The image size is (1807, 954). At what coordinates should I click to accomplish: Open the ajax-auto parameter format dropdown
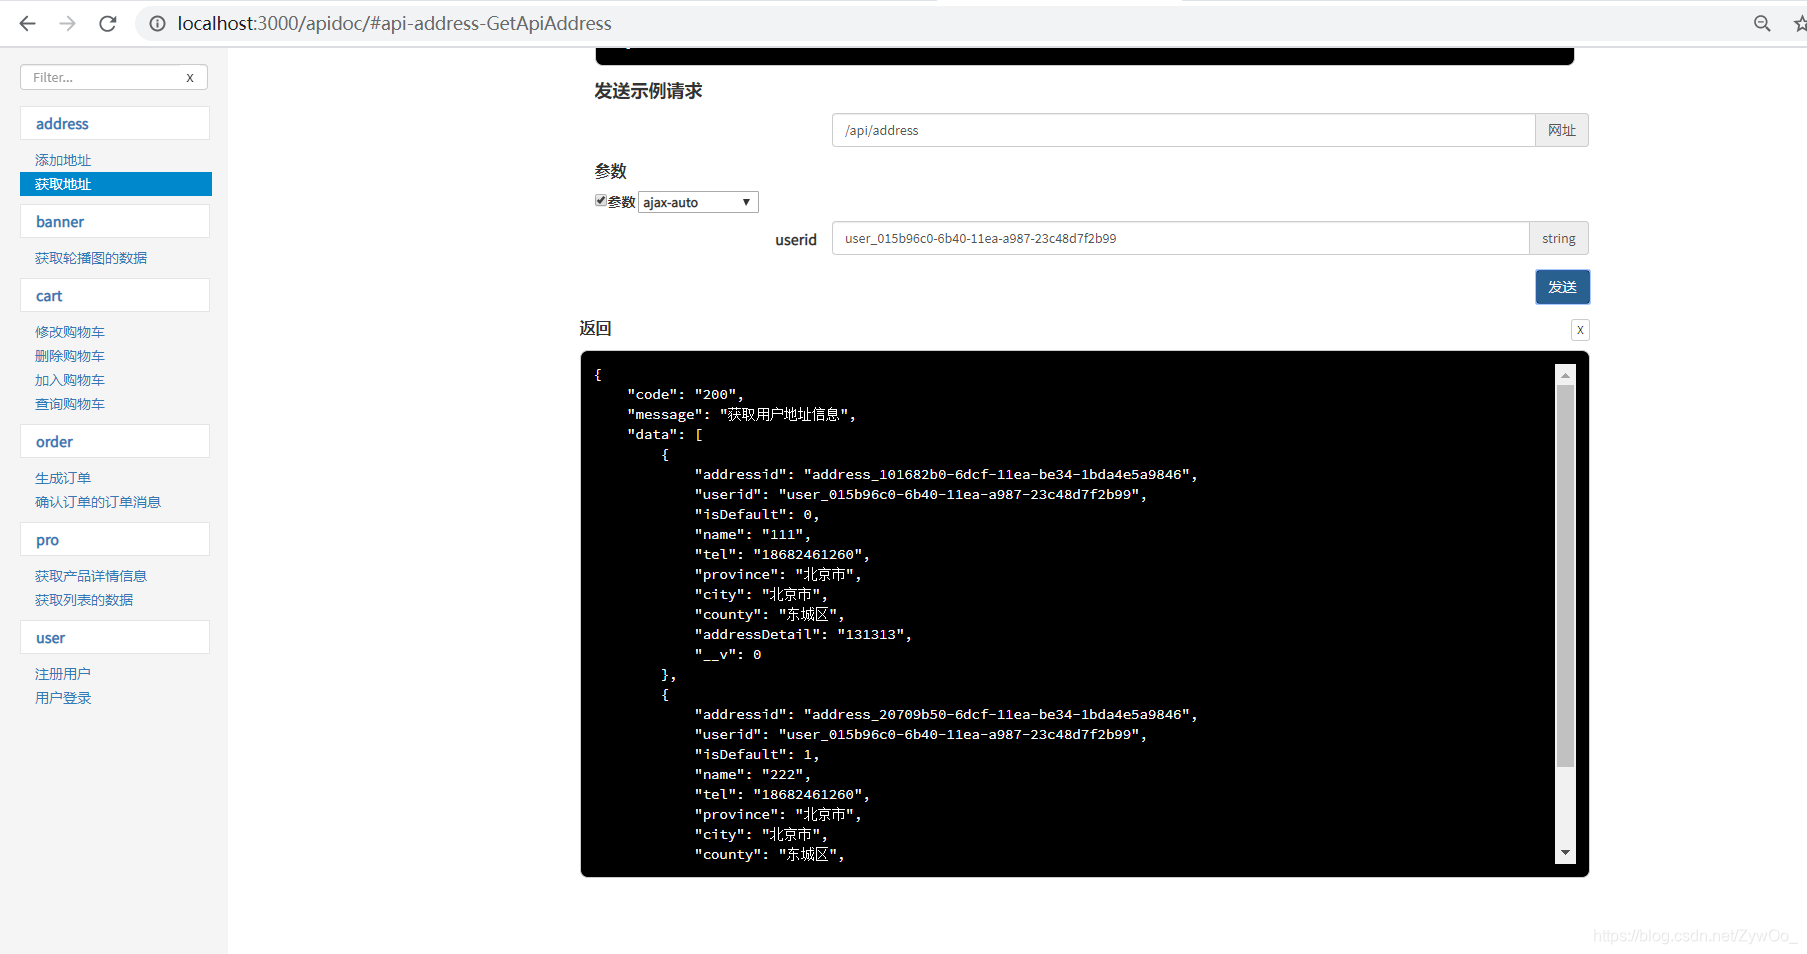[x=698, y=202]
